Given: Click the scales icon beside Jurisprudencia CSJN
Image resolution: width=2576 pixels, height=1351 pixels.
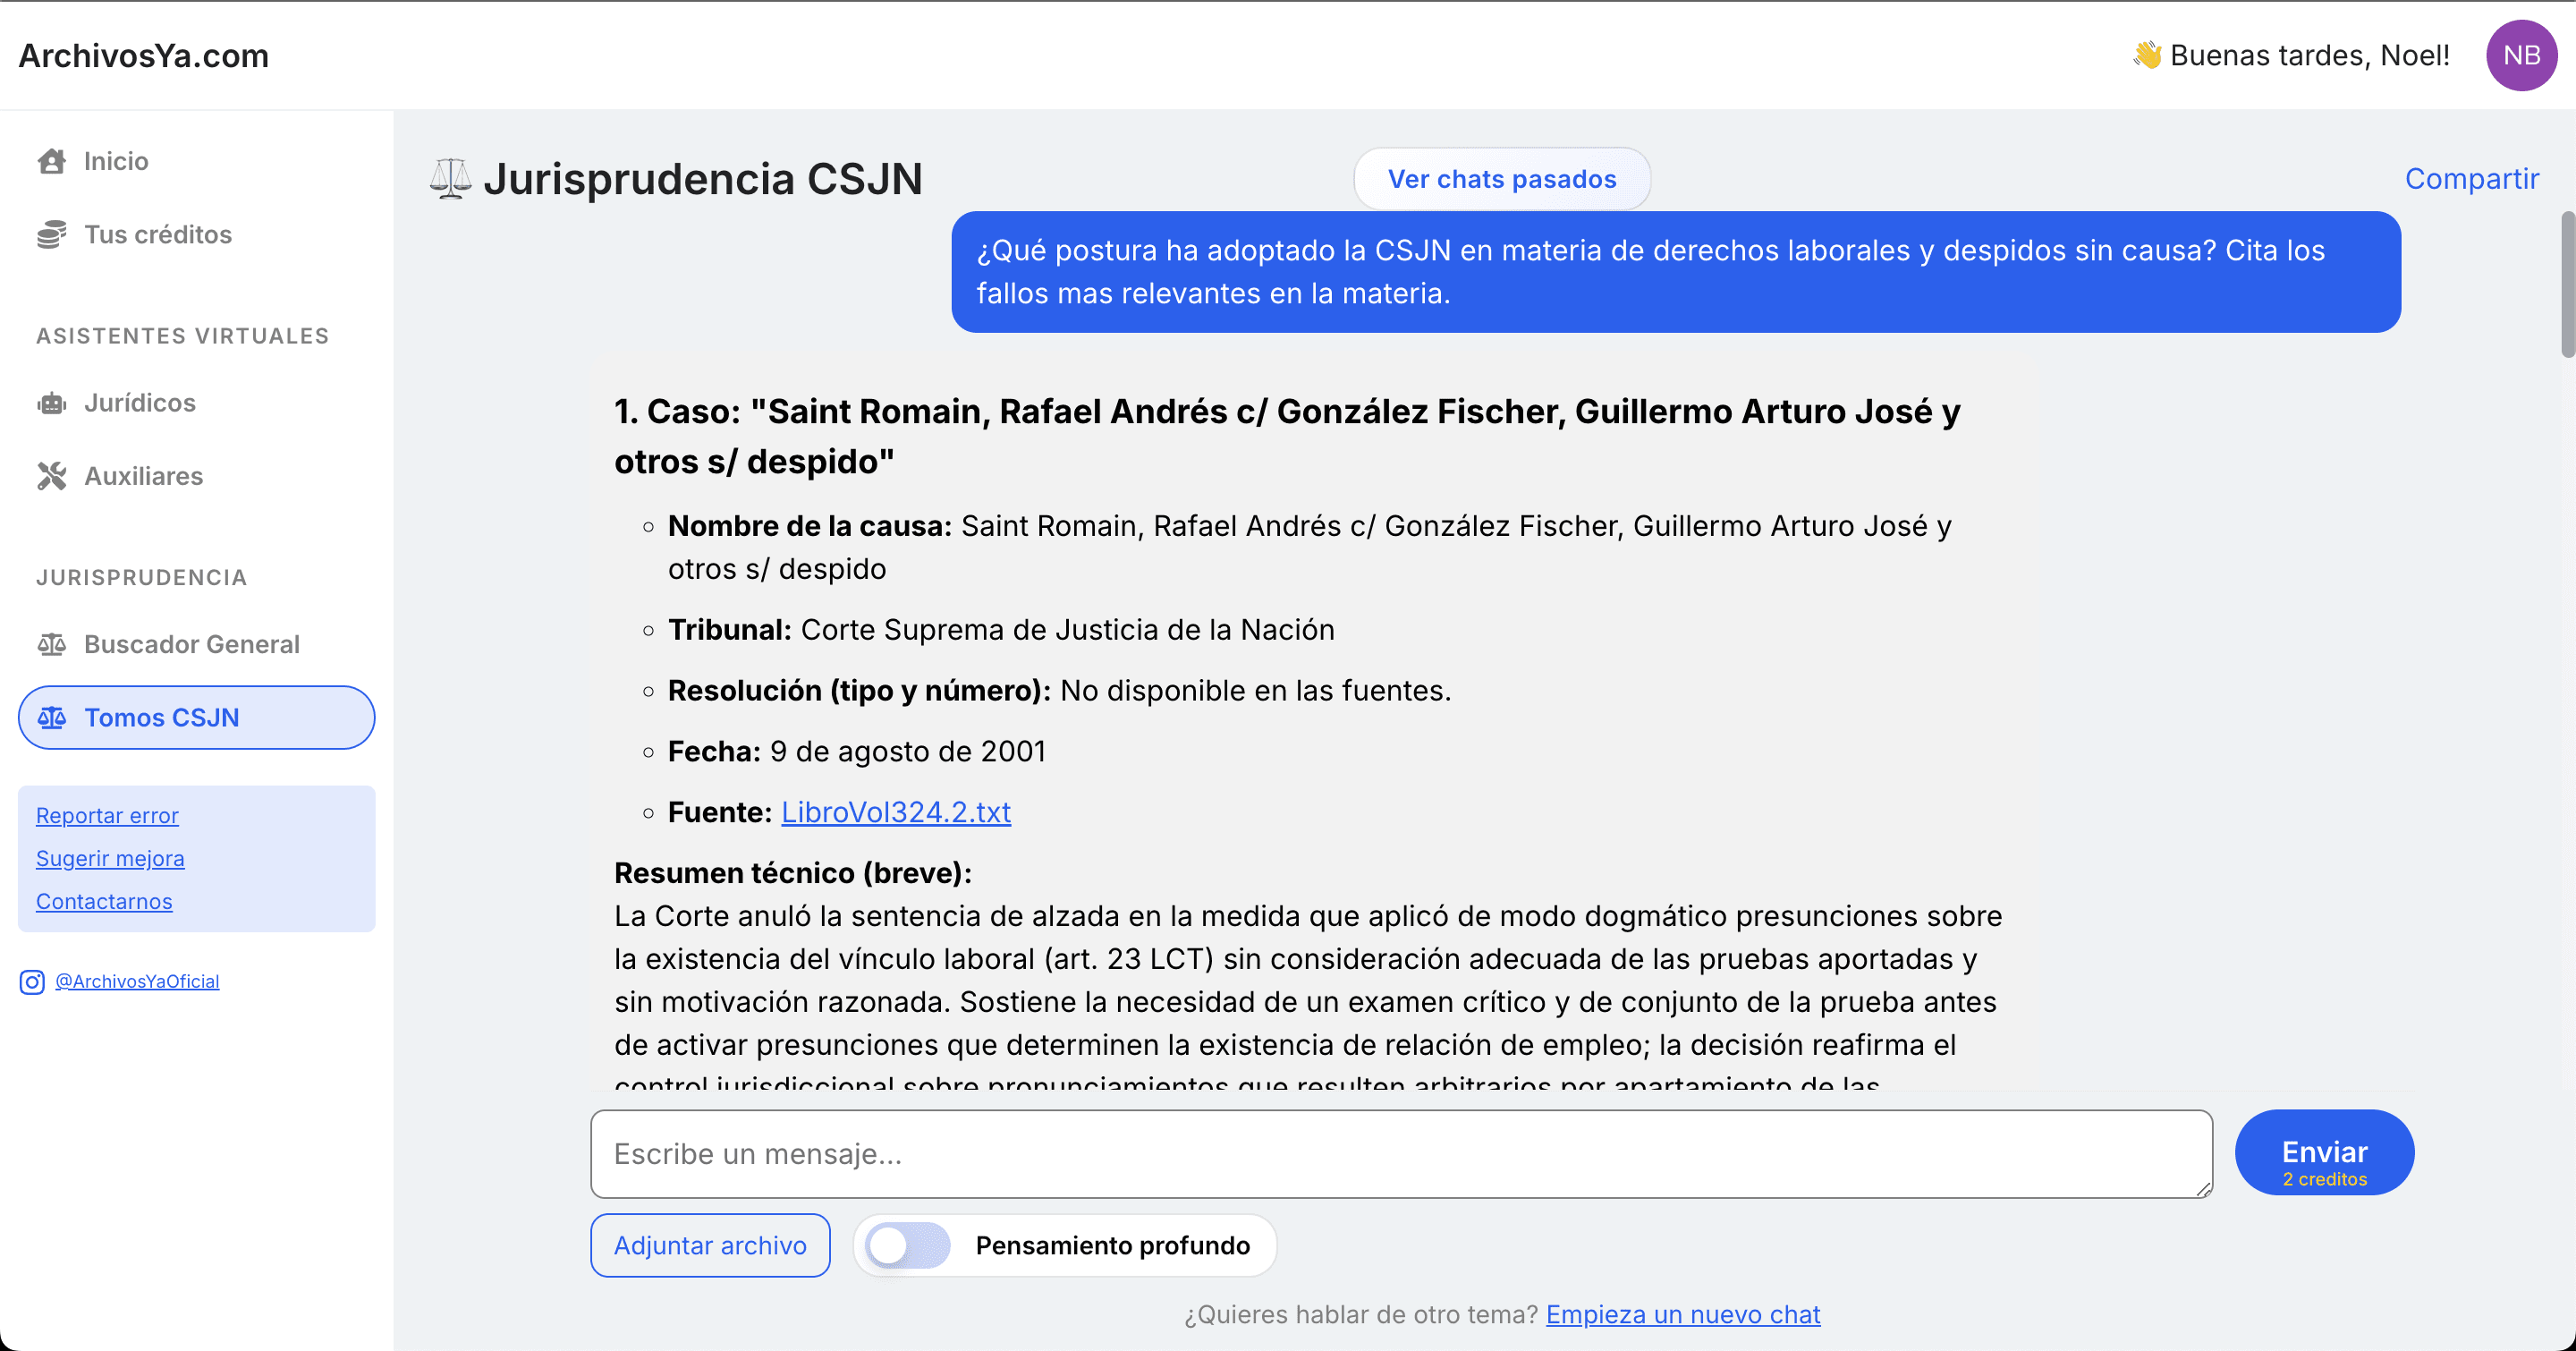Looking at the screenshot, I should coord(452,179).
